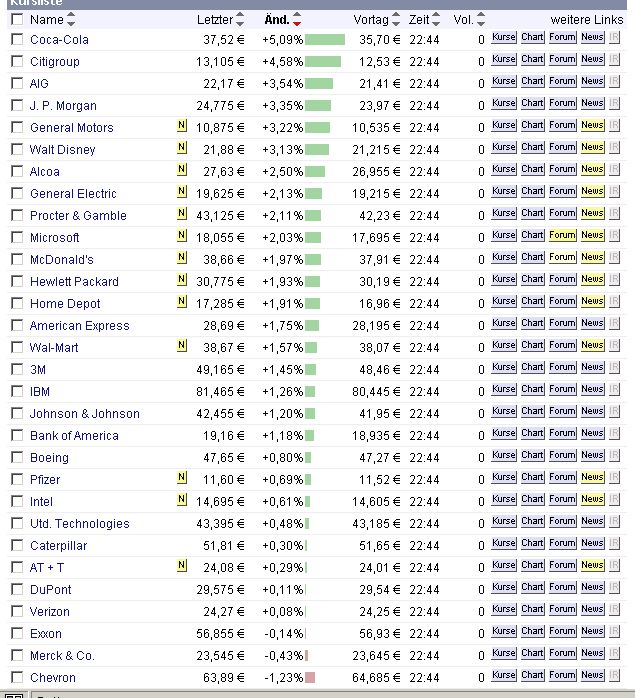Open the Bank of America stock link
Viewport: 635px width, 698px height.
pyautogui.click(x=74, y=436)
